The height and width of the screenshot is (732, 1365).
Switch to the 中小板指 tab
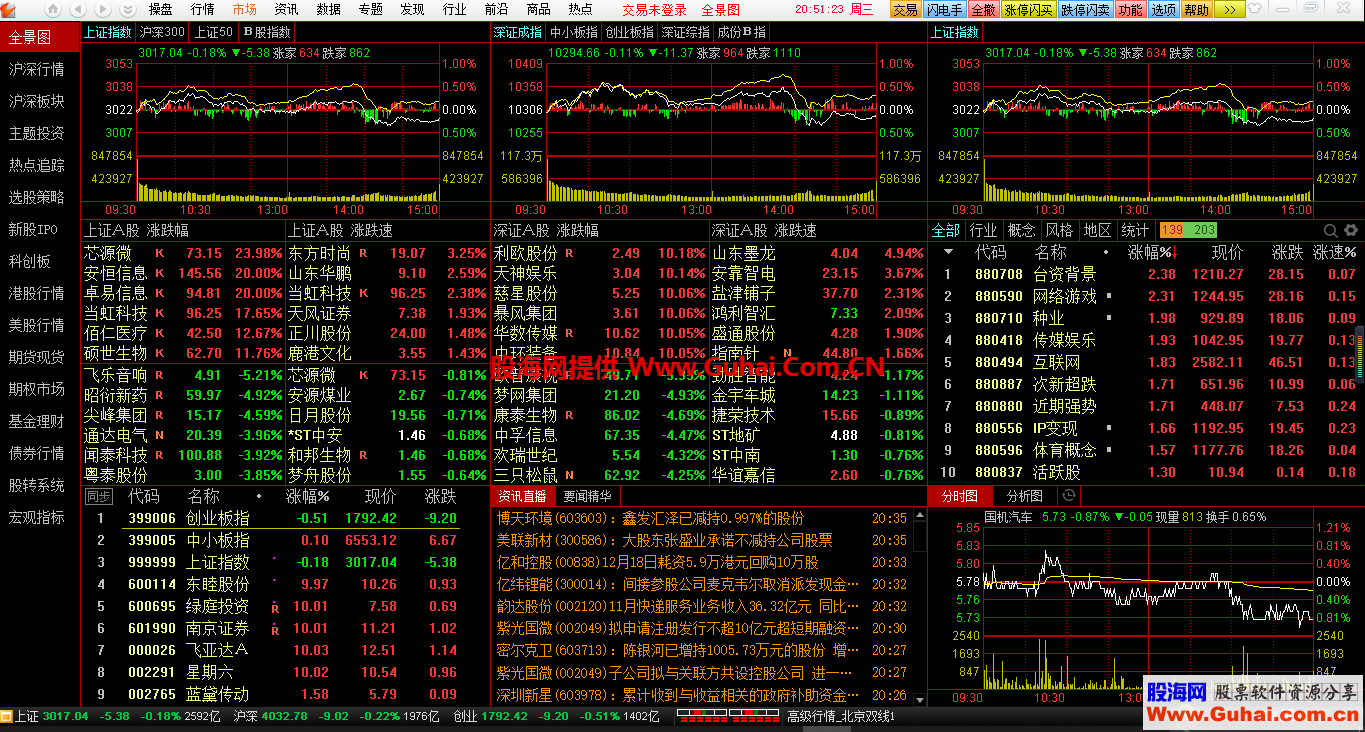[574, 31]
